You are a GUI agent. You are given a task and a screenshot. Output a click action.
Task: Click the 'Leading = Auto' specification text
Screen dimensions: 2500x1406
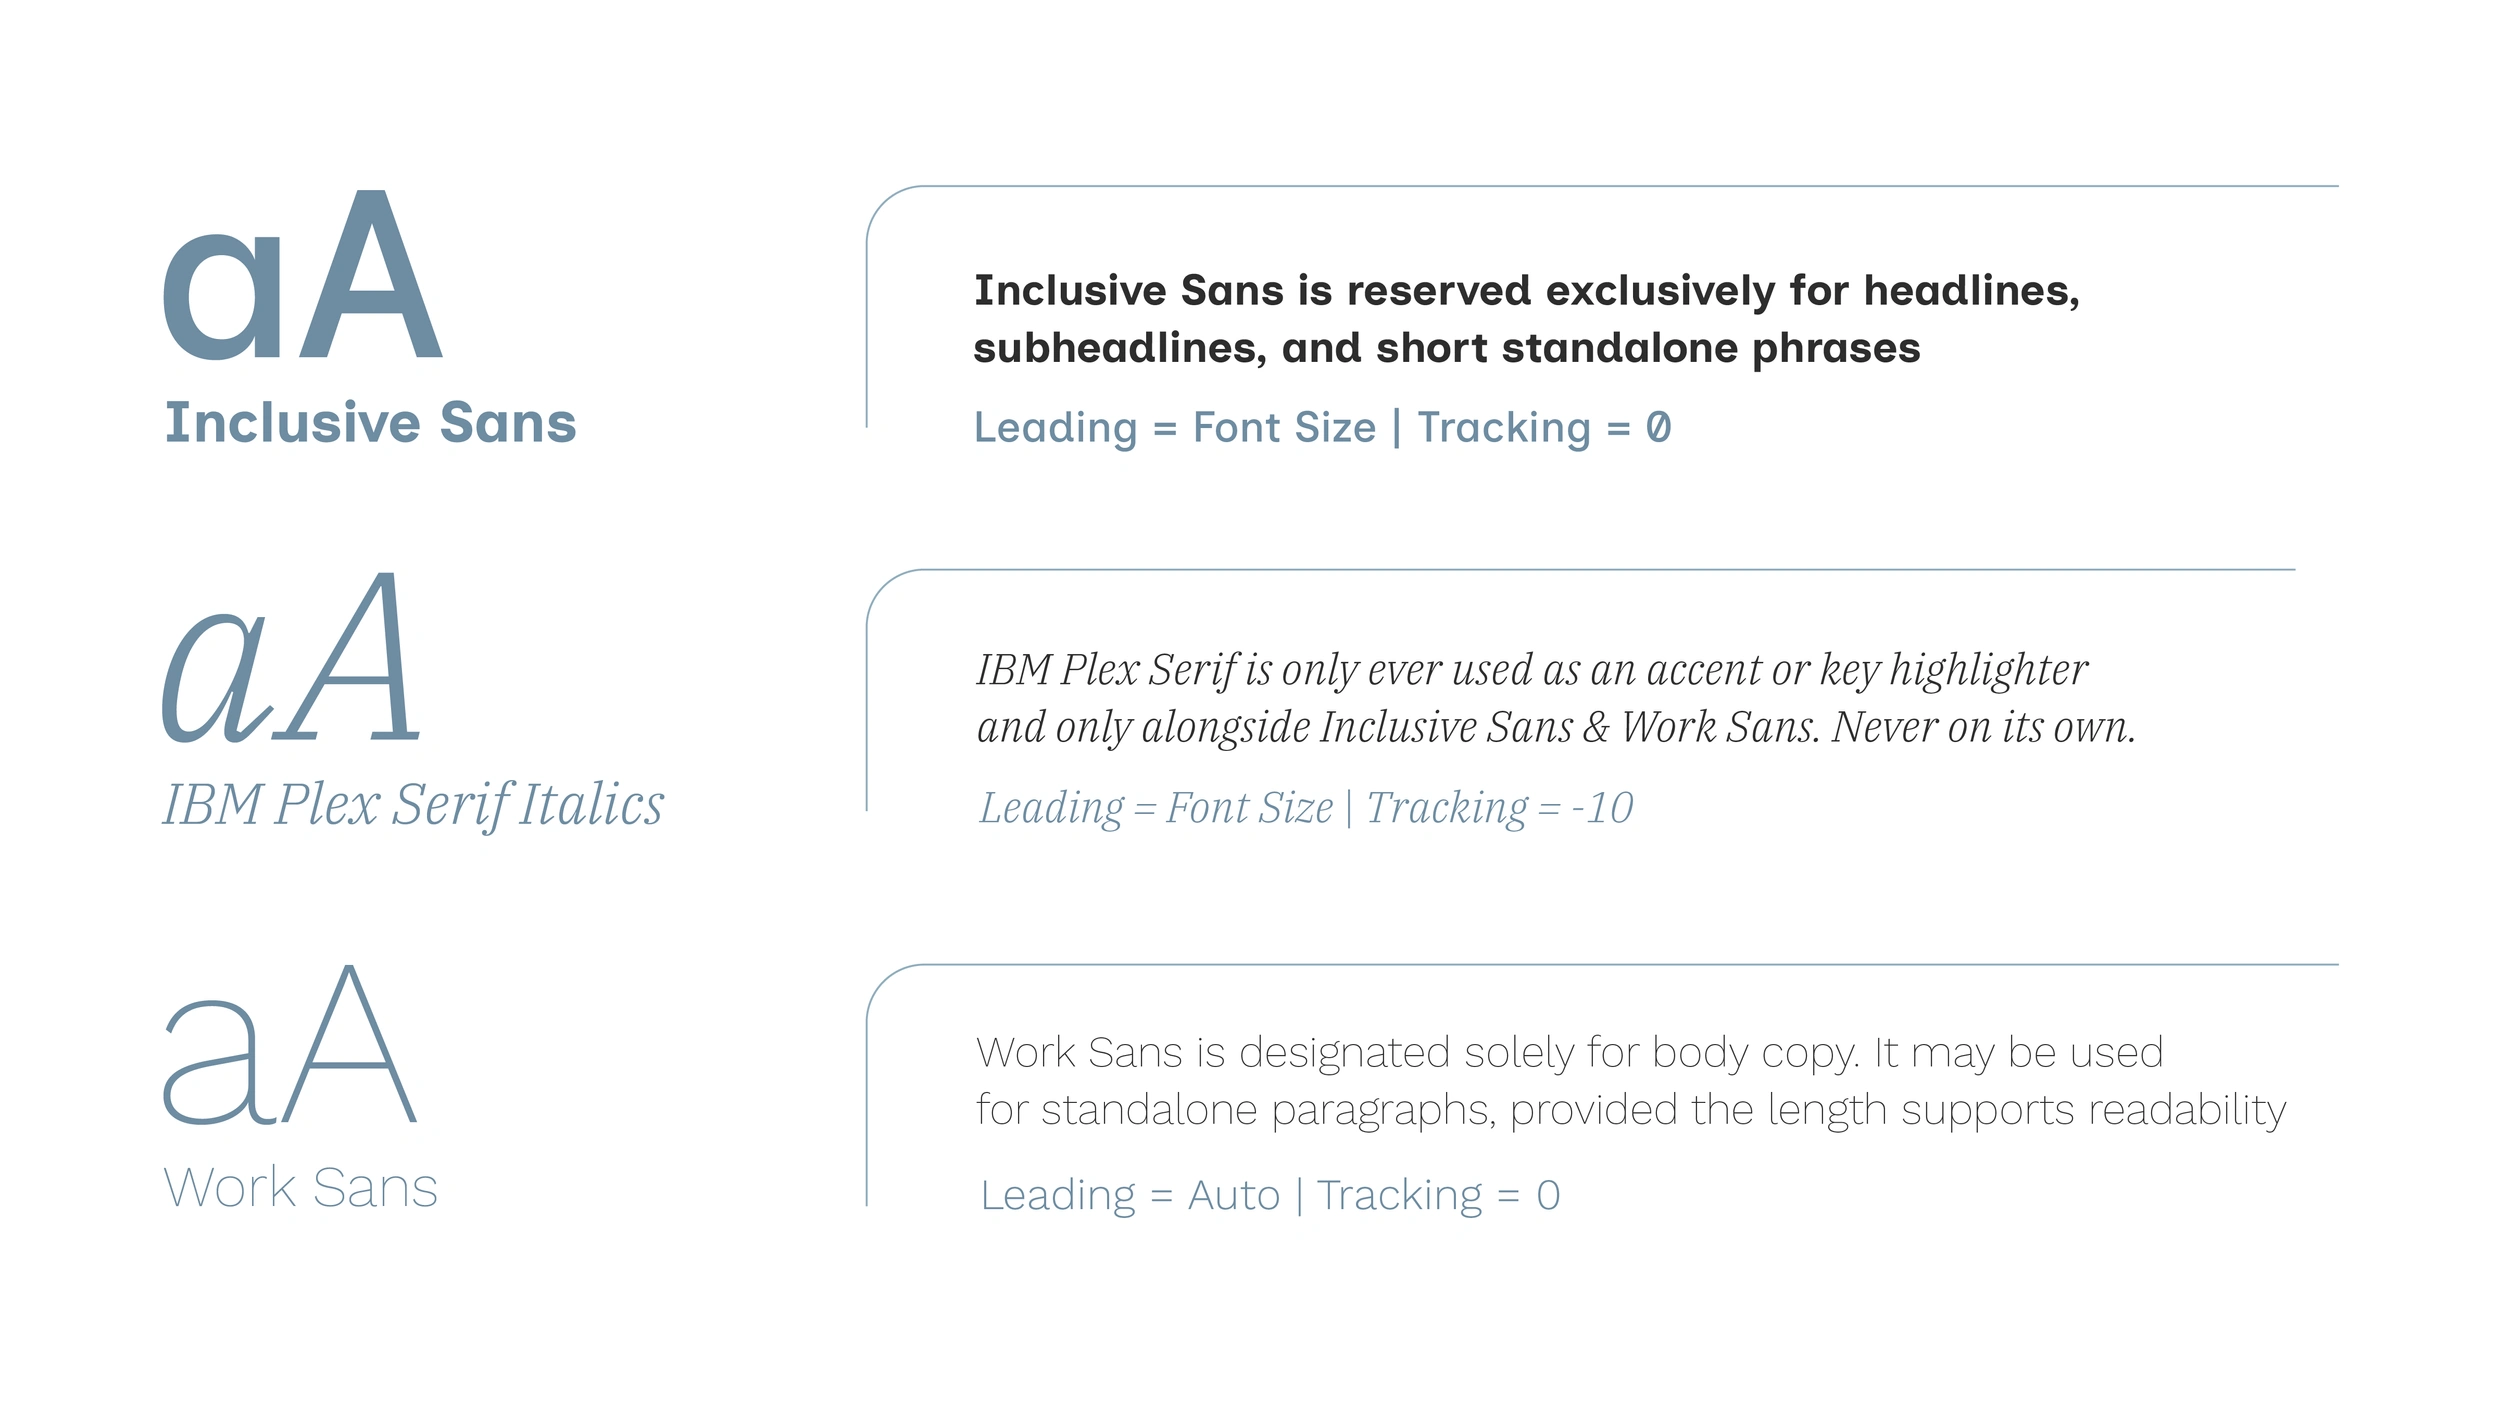[x=1130, y=1195]
